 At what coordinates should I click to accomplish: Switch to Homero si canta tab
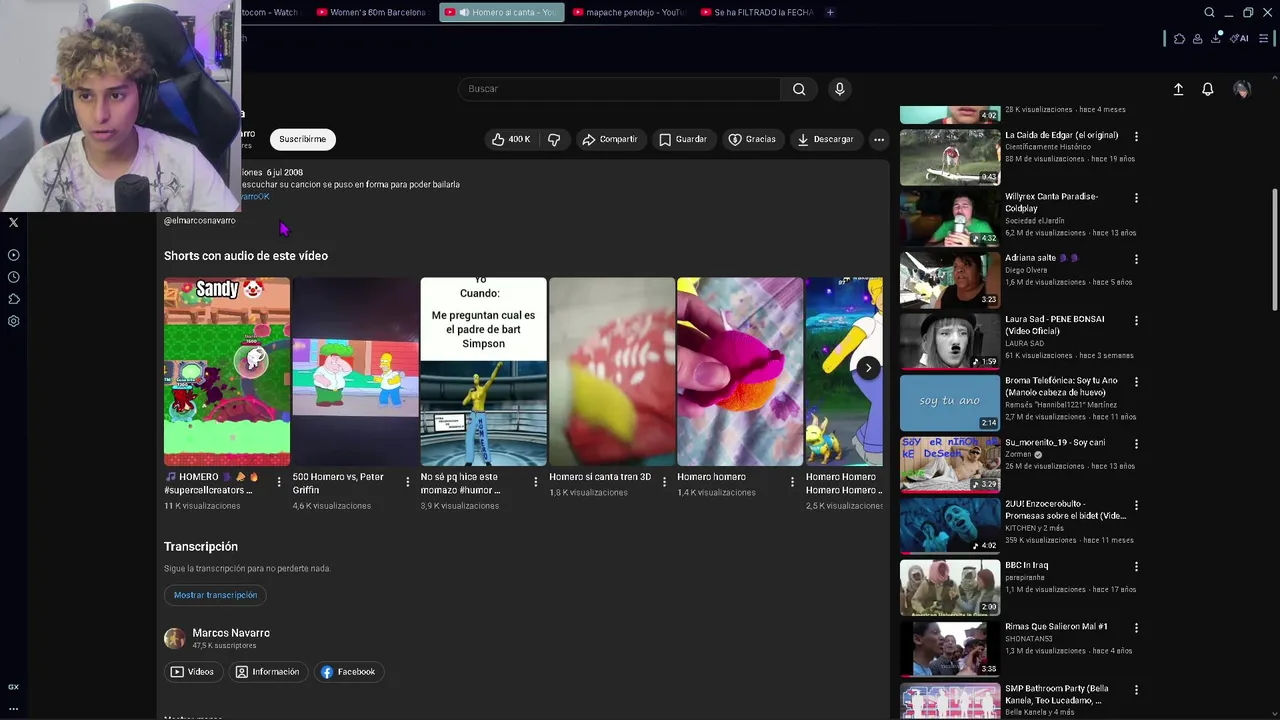coord(502,12)
